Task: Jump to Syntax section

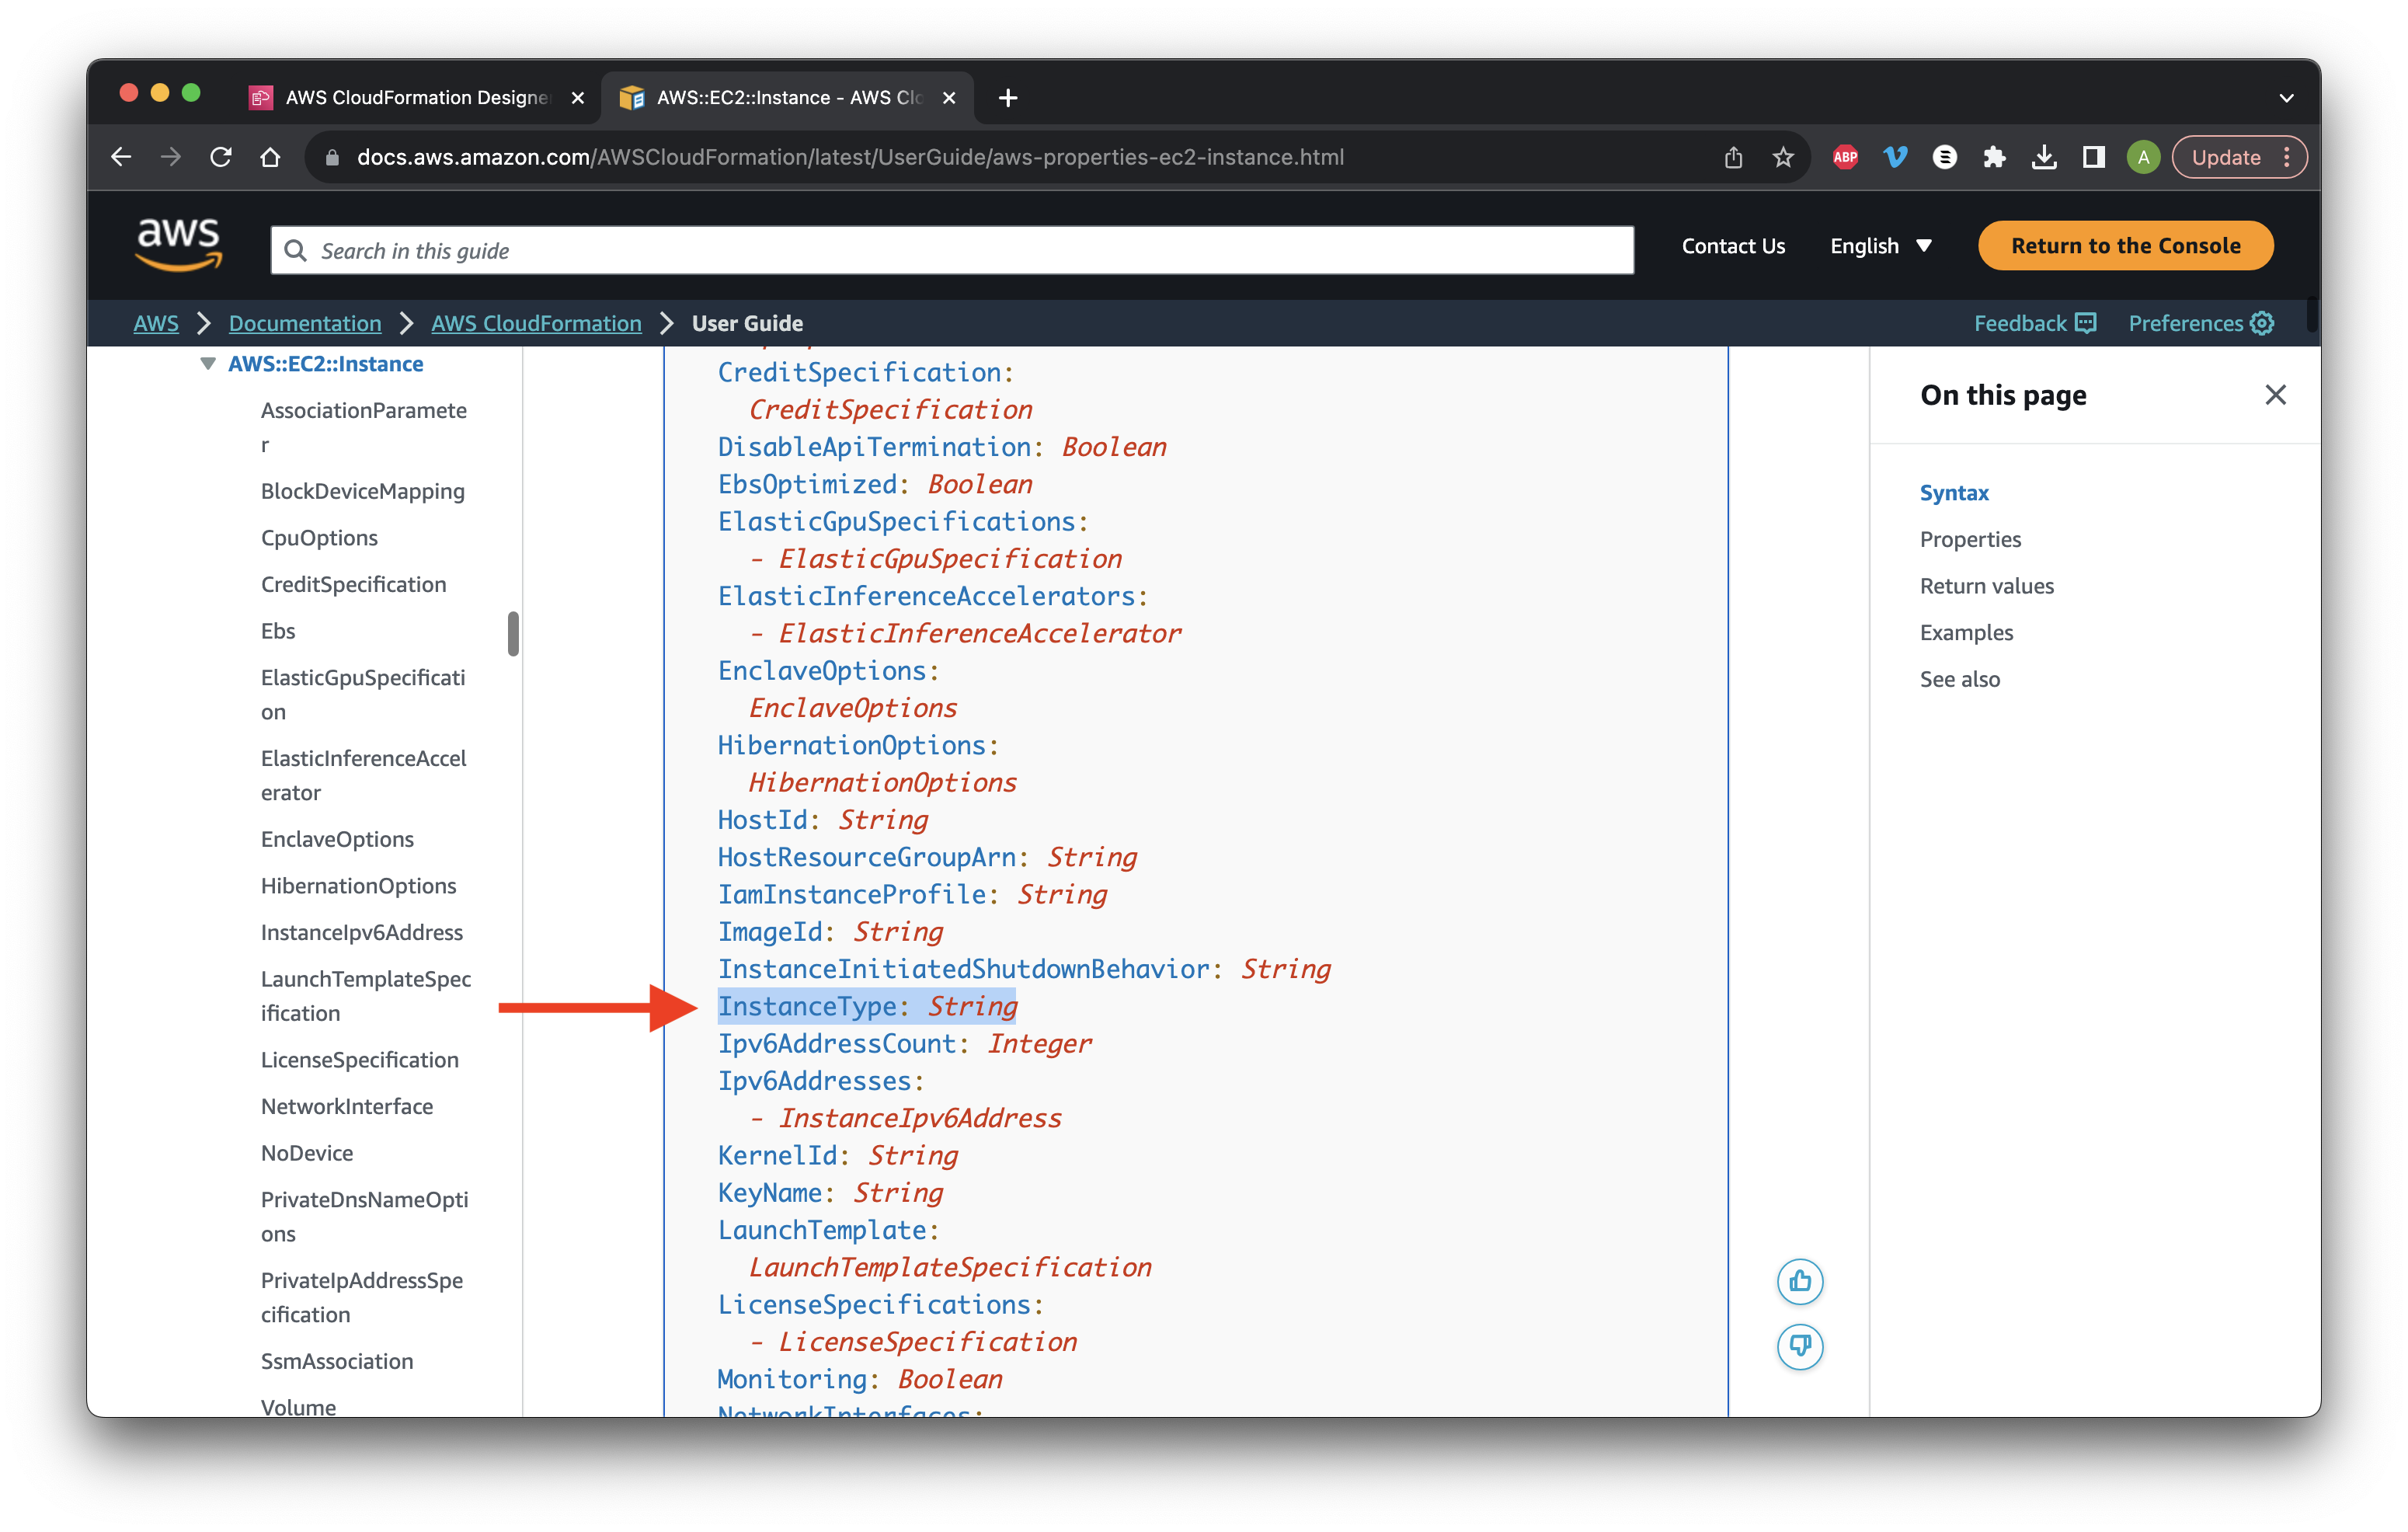Action: 1954,493
